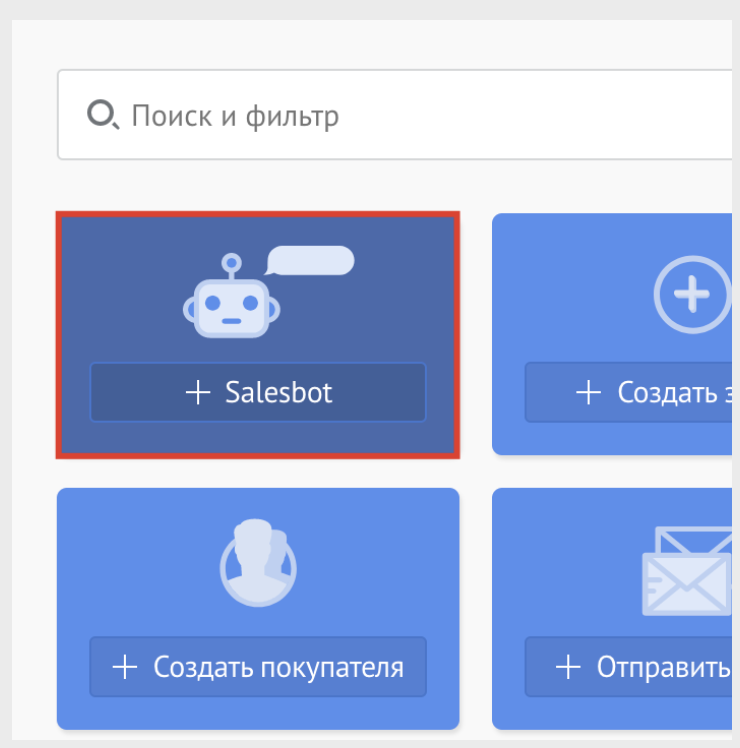Focus the "Поиск и фильтр" search field

click(x=395, y=114)
